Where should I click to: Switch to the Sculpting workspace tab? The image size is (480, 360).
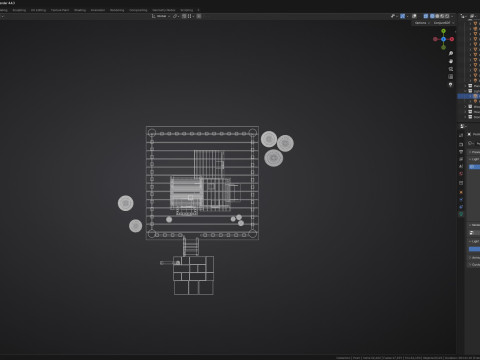[x=19, y=10]
